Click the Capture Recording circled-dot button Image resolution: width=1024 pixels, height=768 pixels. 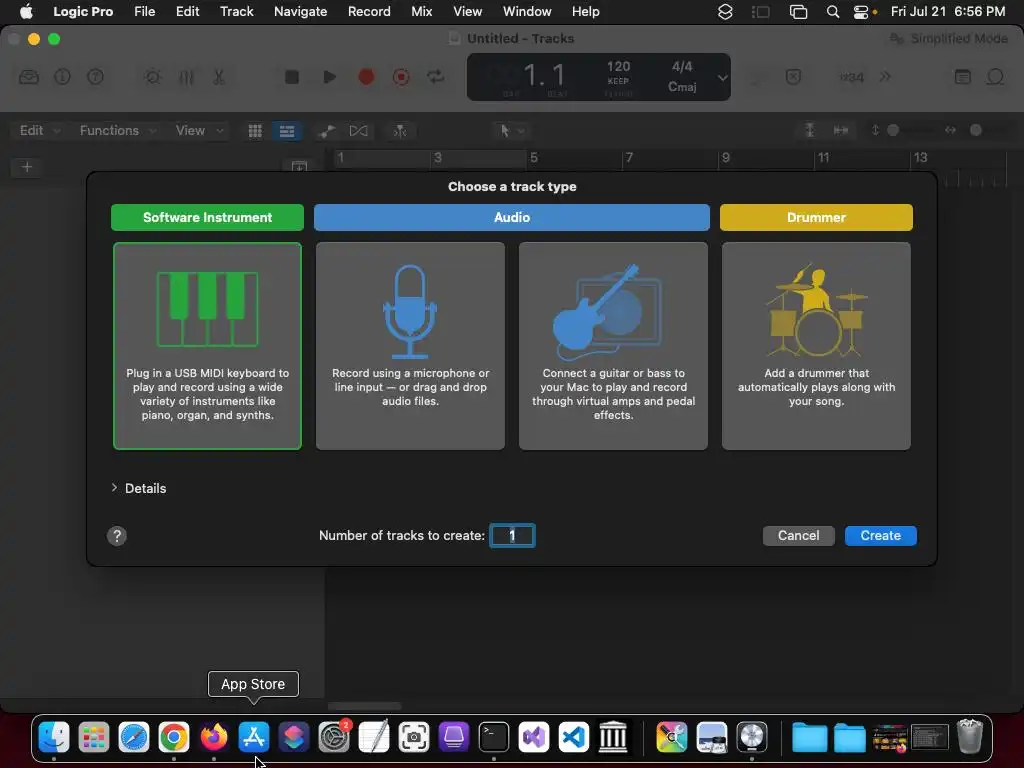pos(401,77)
